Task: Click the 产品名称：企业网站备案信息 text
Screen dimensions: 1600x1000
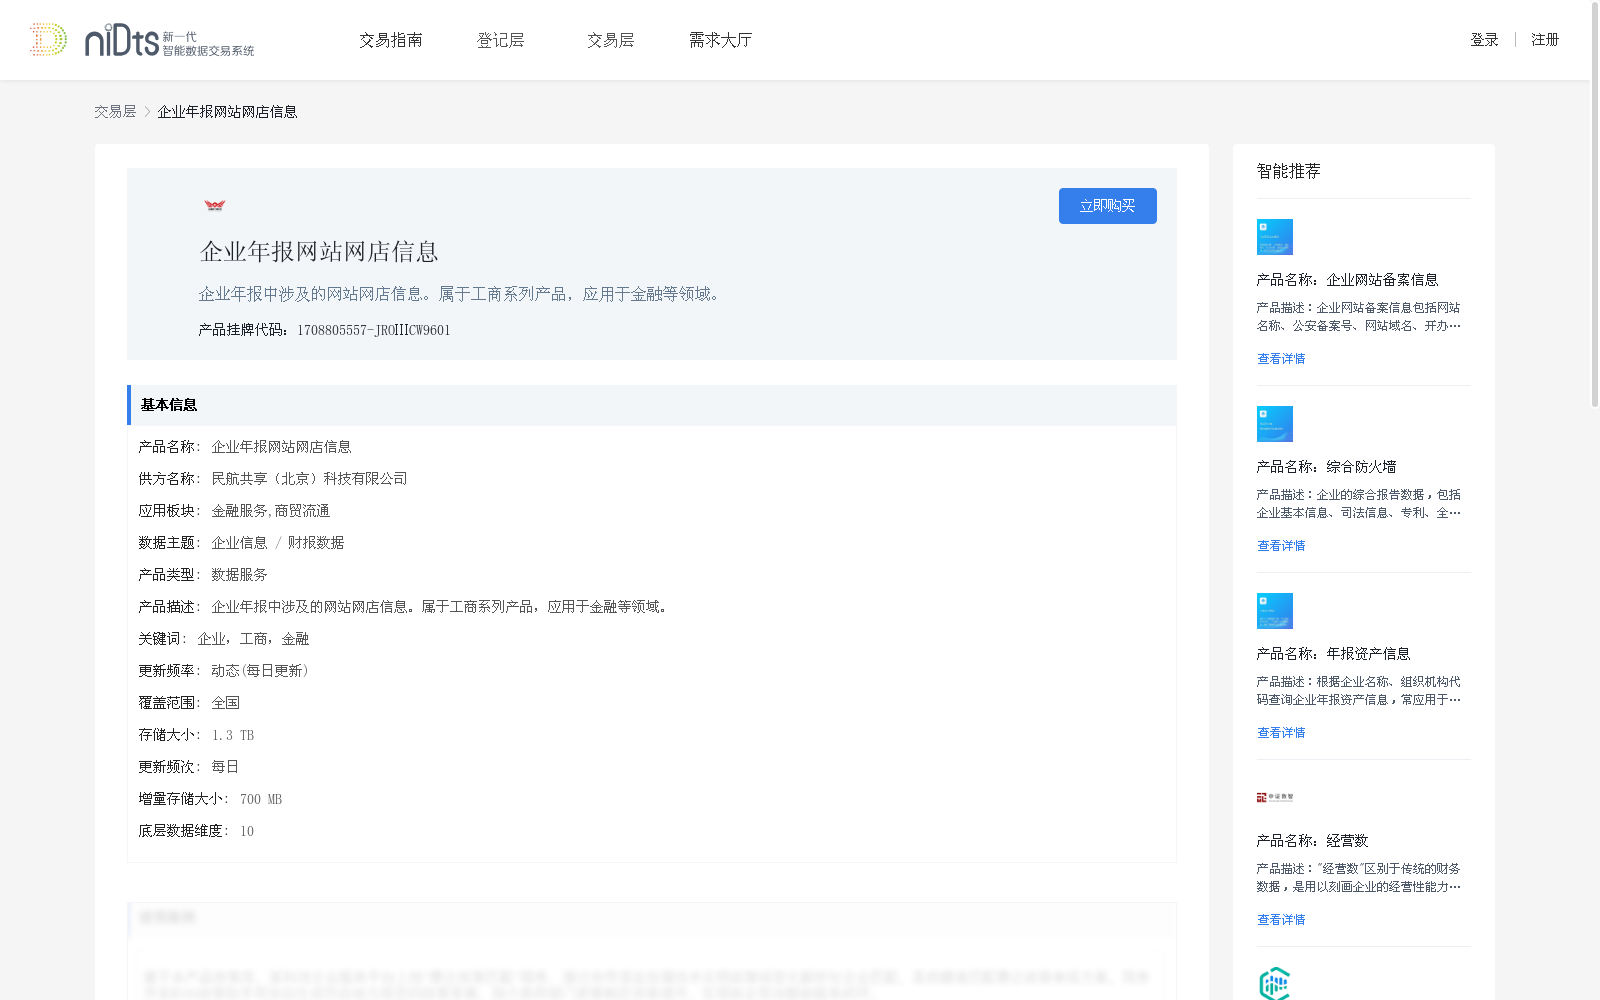Action: [1347, 280]
